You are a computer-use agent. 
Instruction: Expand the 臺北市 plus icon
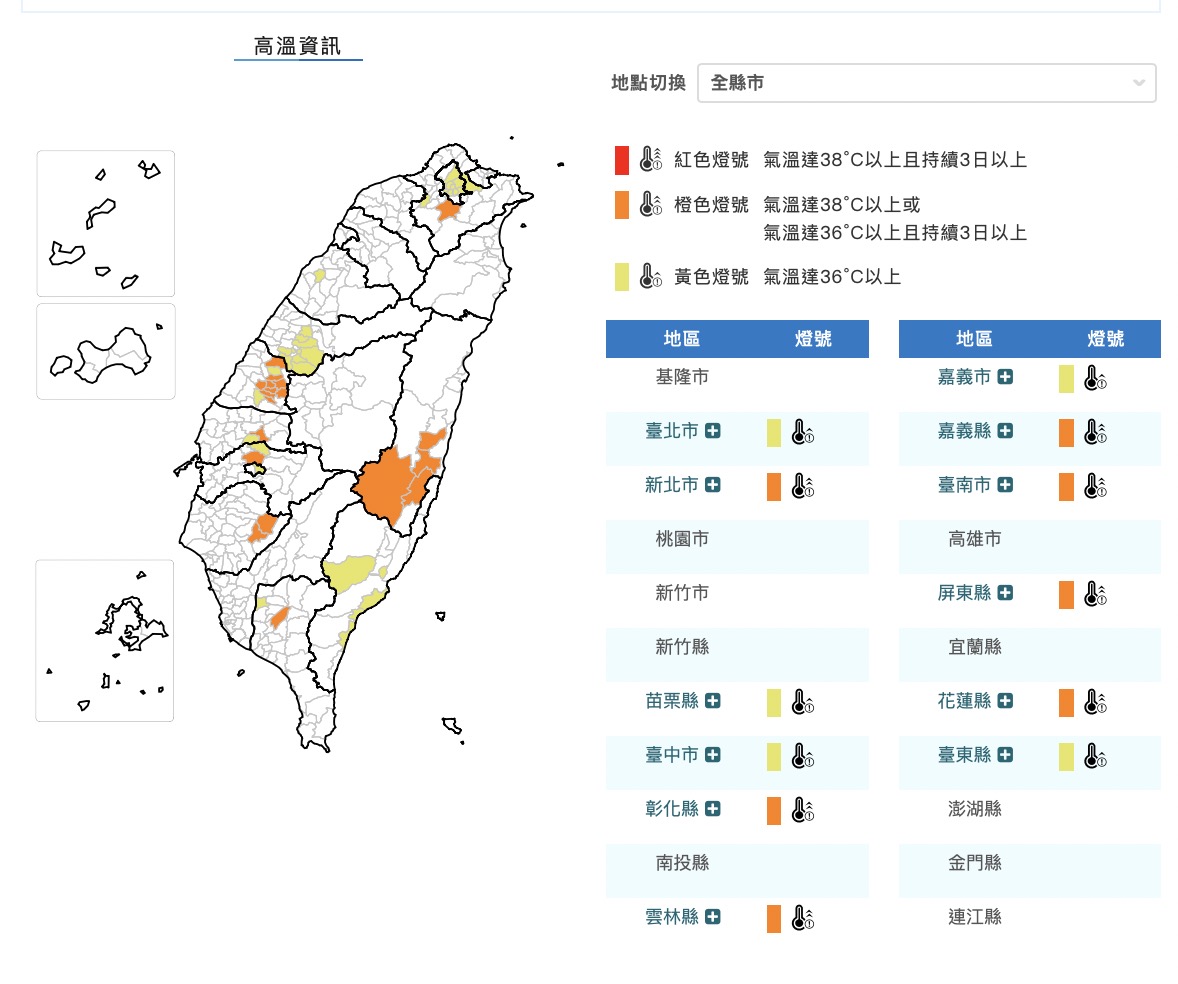tap(713, 430)
